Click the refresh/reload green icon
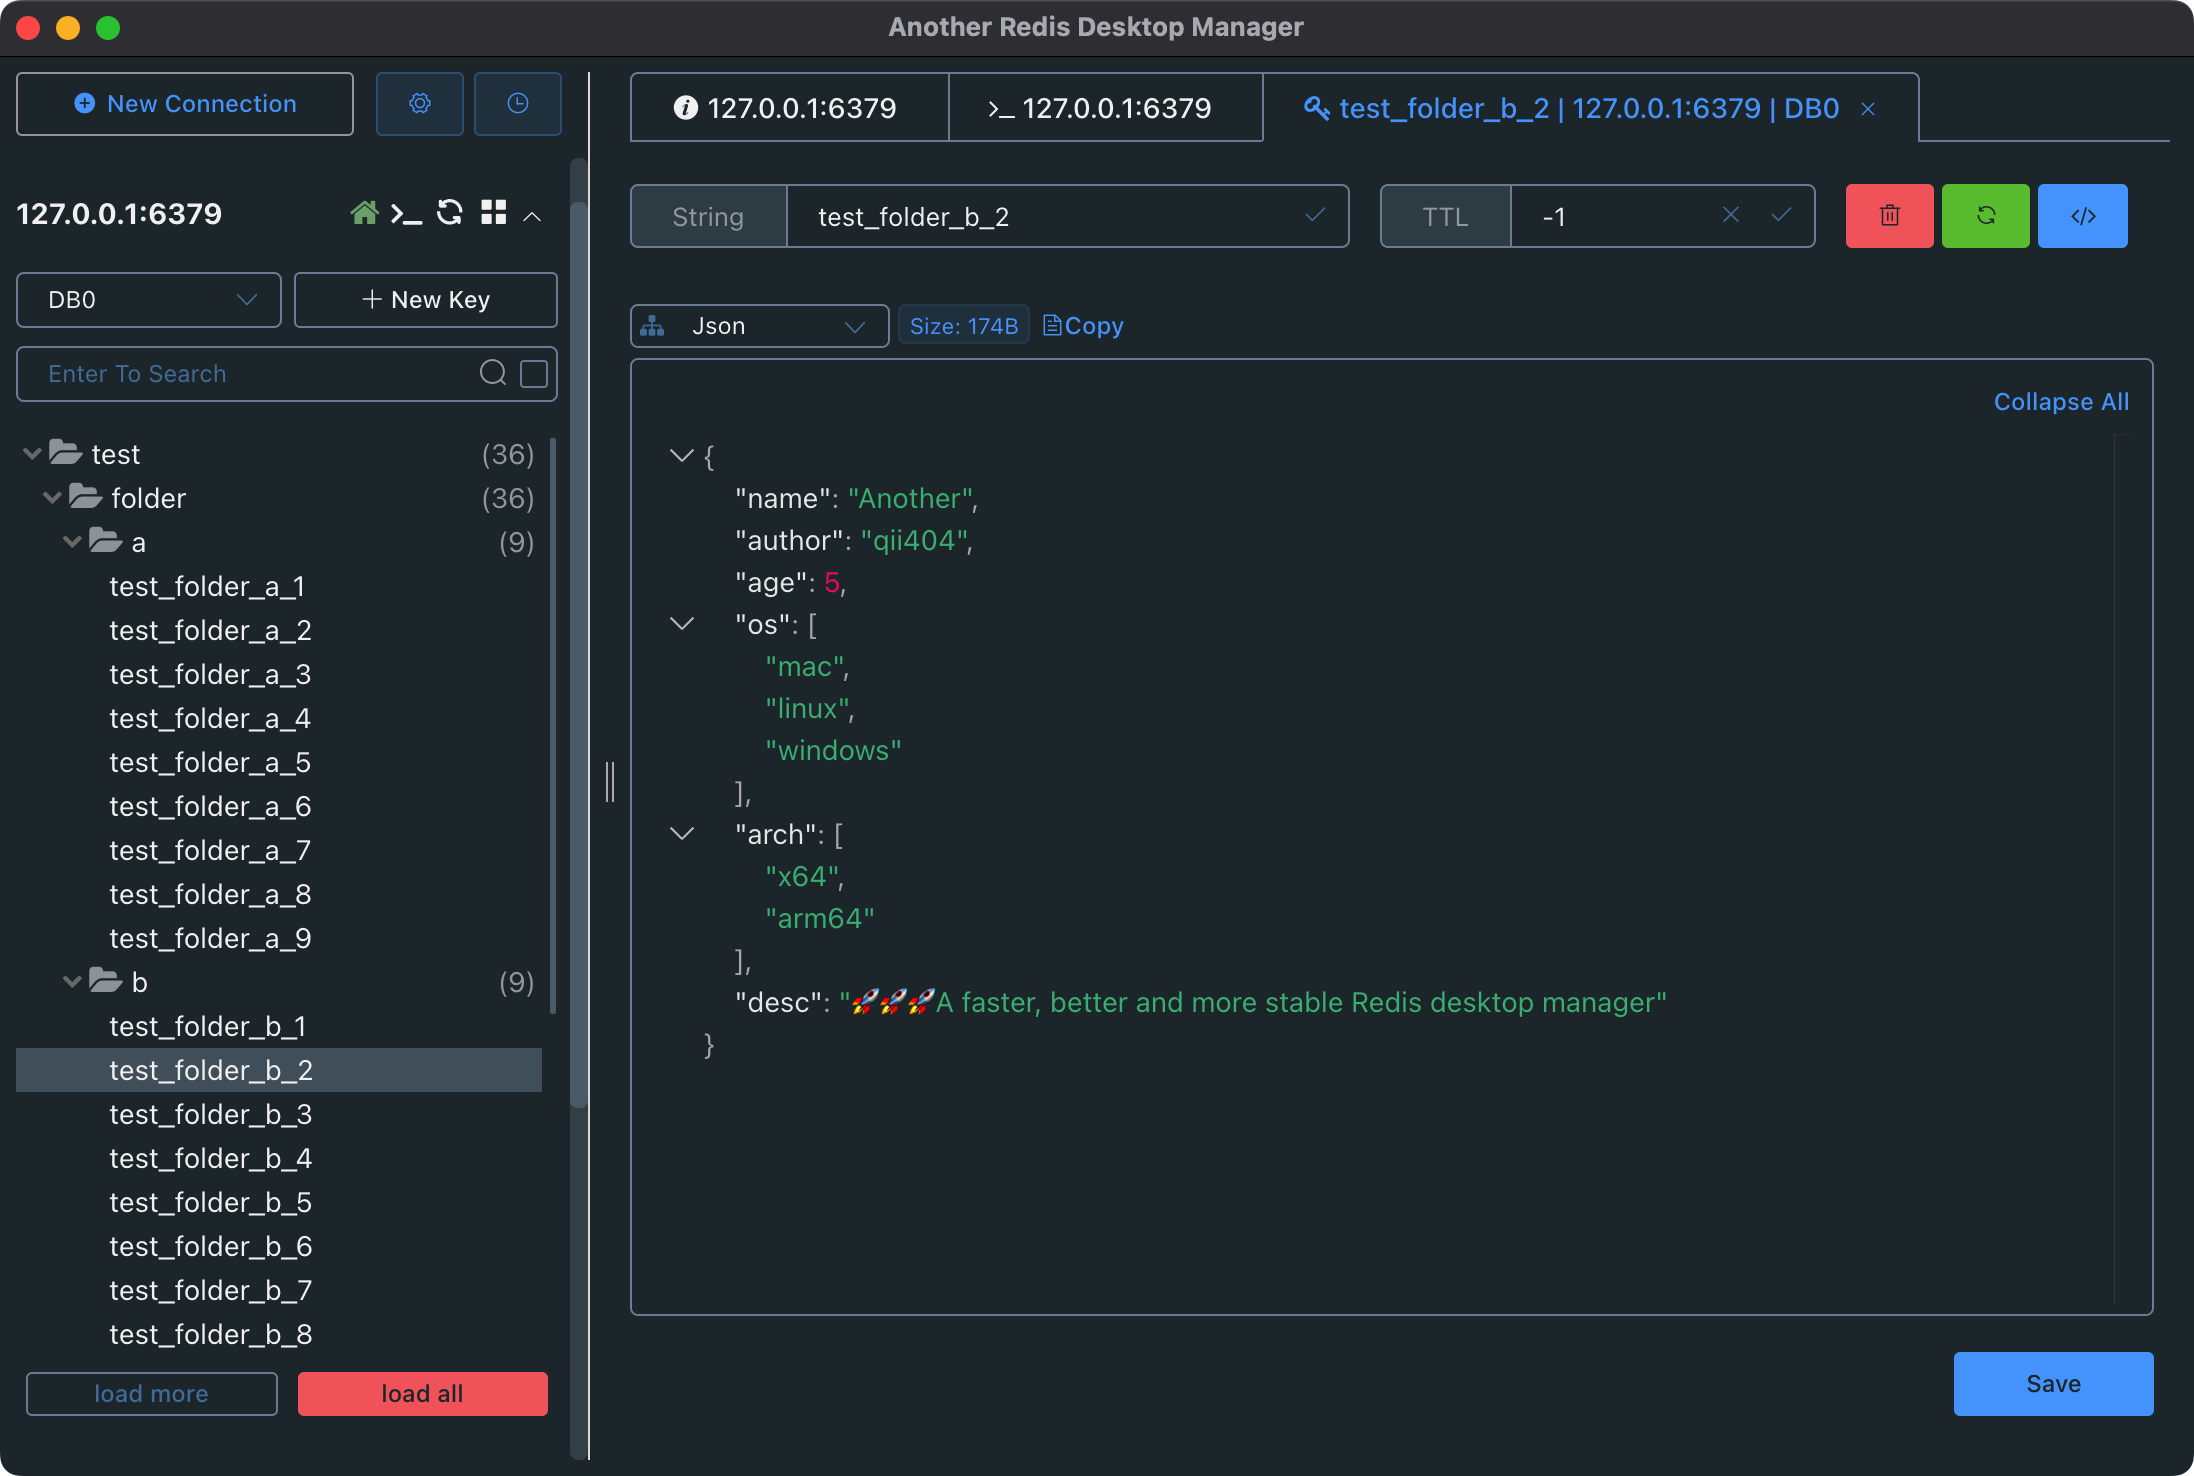2194x1476 pixels. point(1985,216)
